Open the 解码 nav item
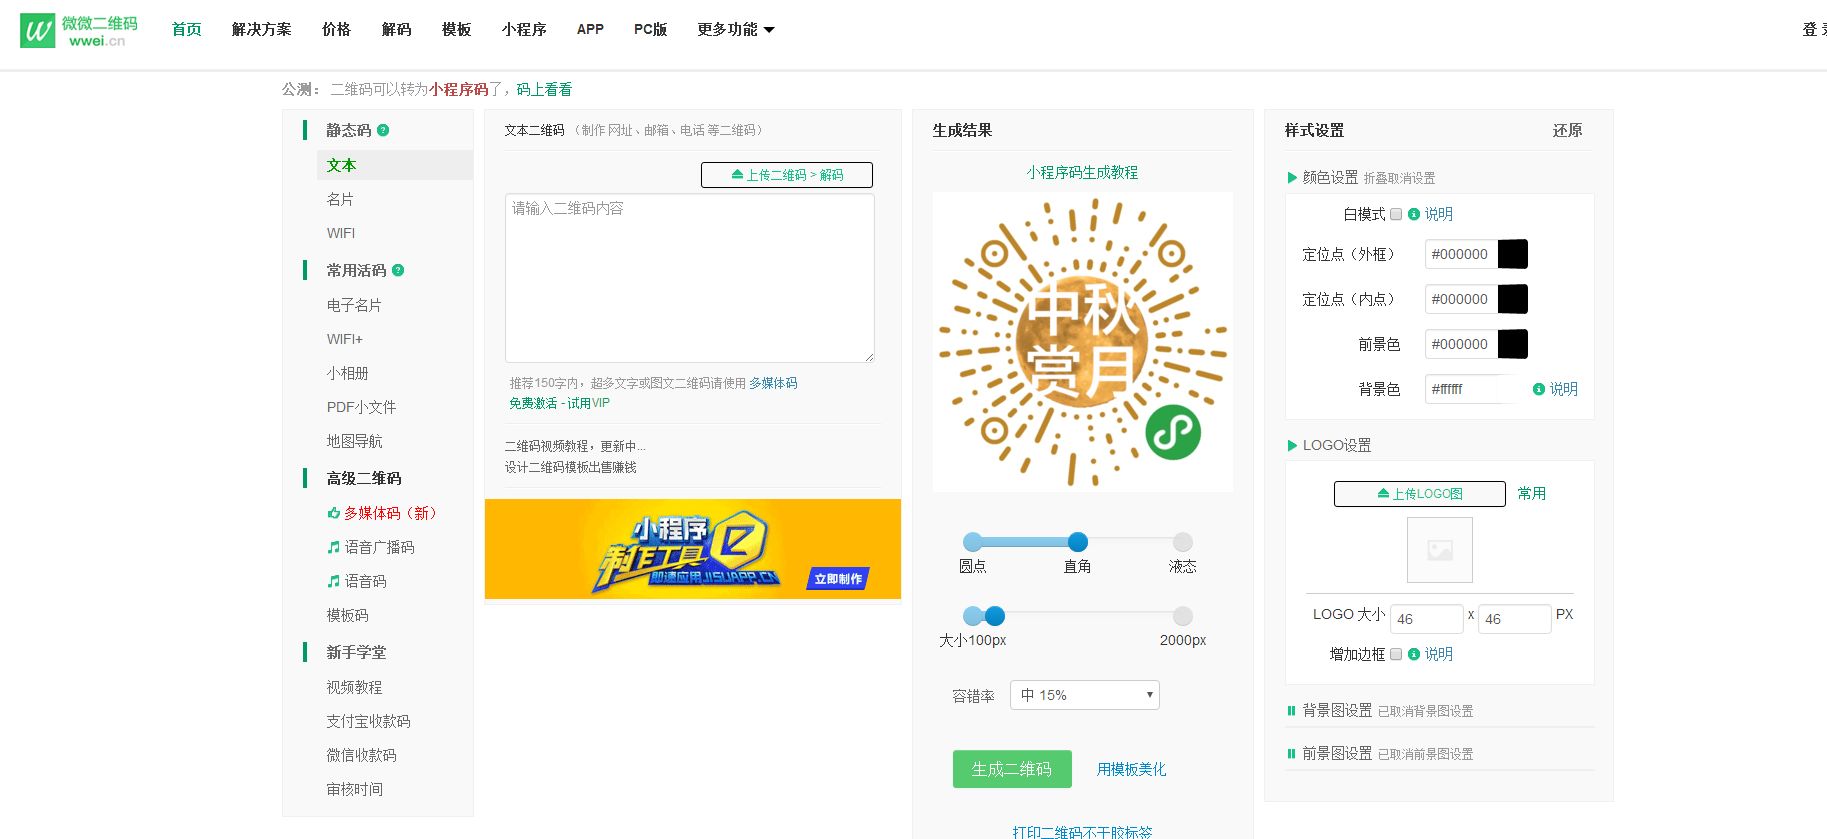The height and width of the screenshot is (839, 1827). [397, 29]
